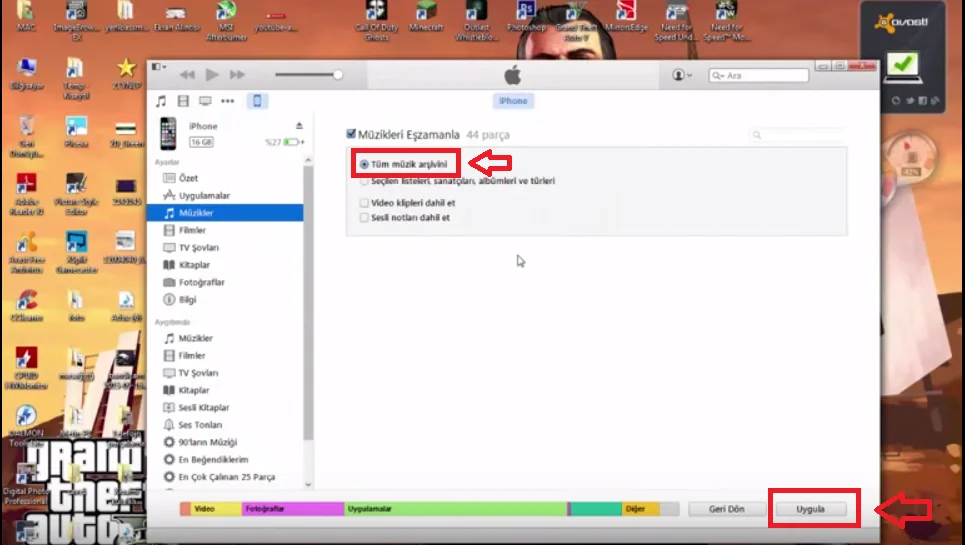Skip to previous track
Viewport: 965px width, 545px height.
[187, 75]
